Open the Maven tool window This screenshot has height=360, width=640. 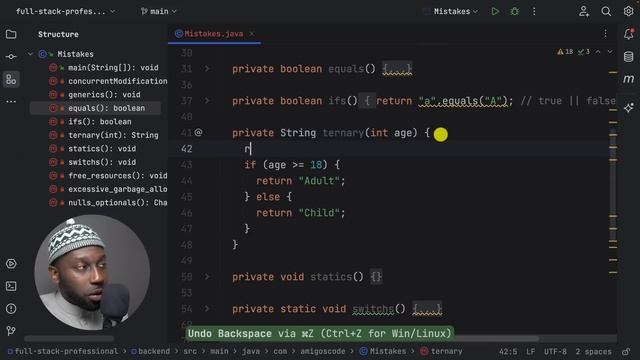click(629, 79)
